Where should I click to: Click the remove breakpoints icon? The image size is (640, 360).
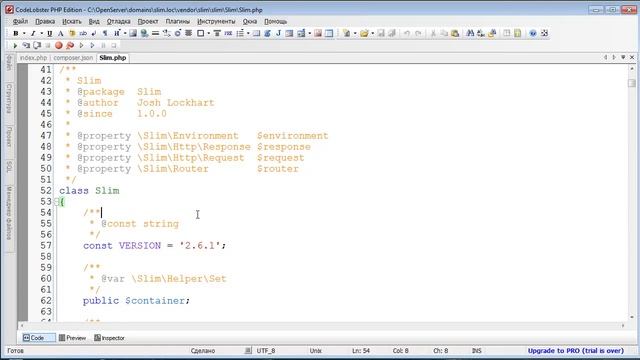[x=70, y=45]
